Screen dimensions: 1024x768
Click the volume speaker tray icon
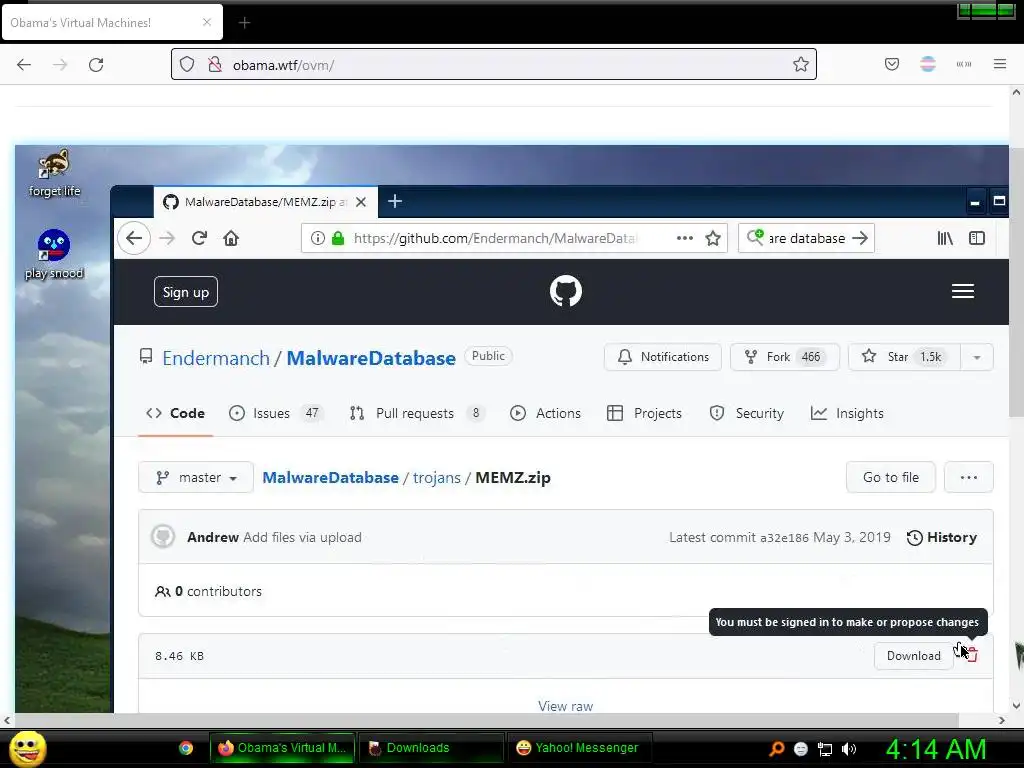click(849, 749)
